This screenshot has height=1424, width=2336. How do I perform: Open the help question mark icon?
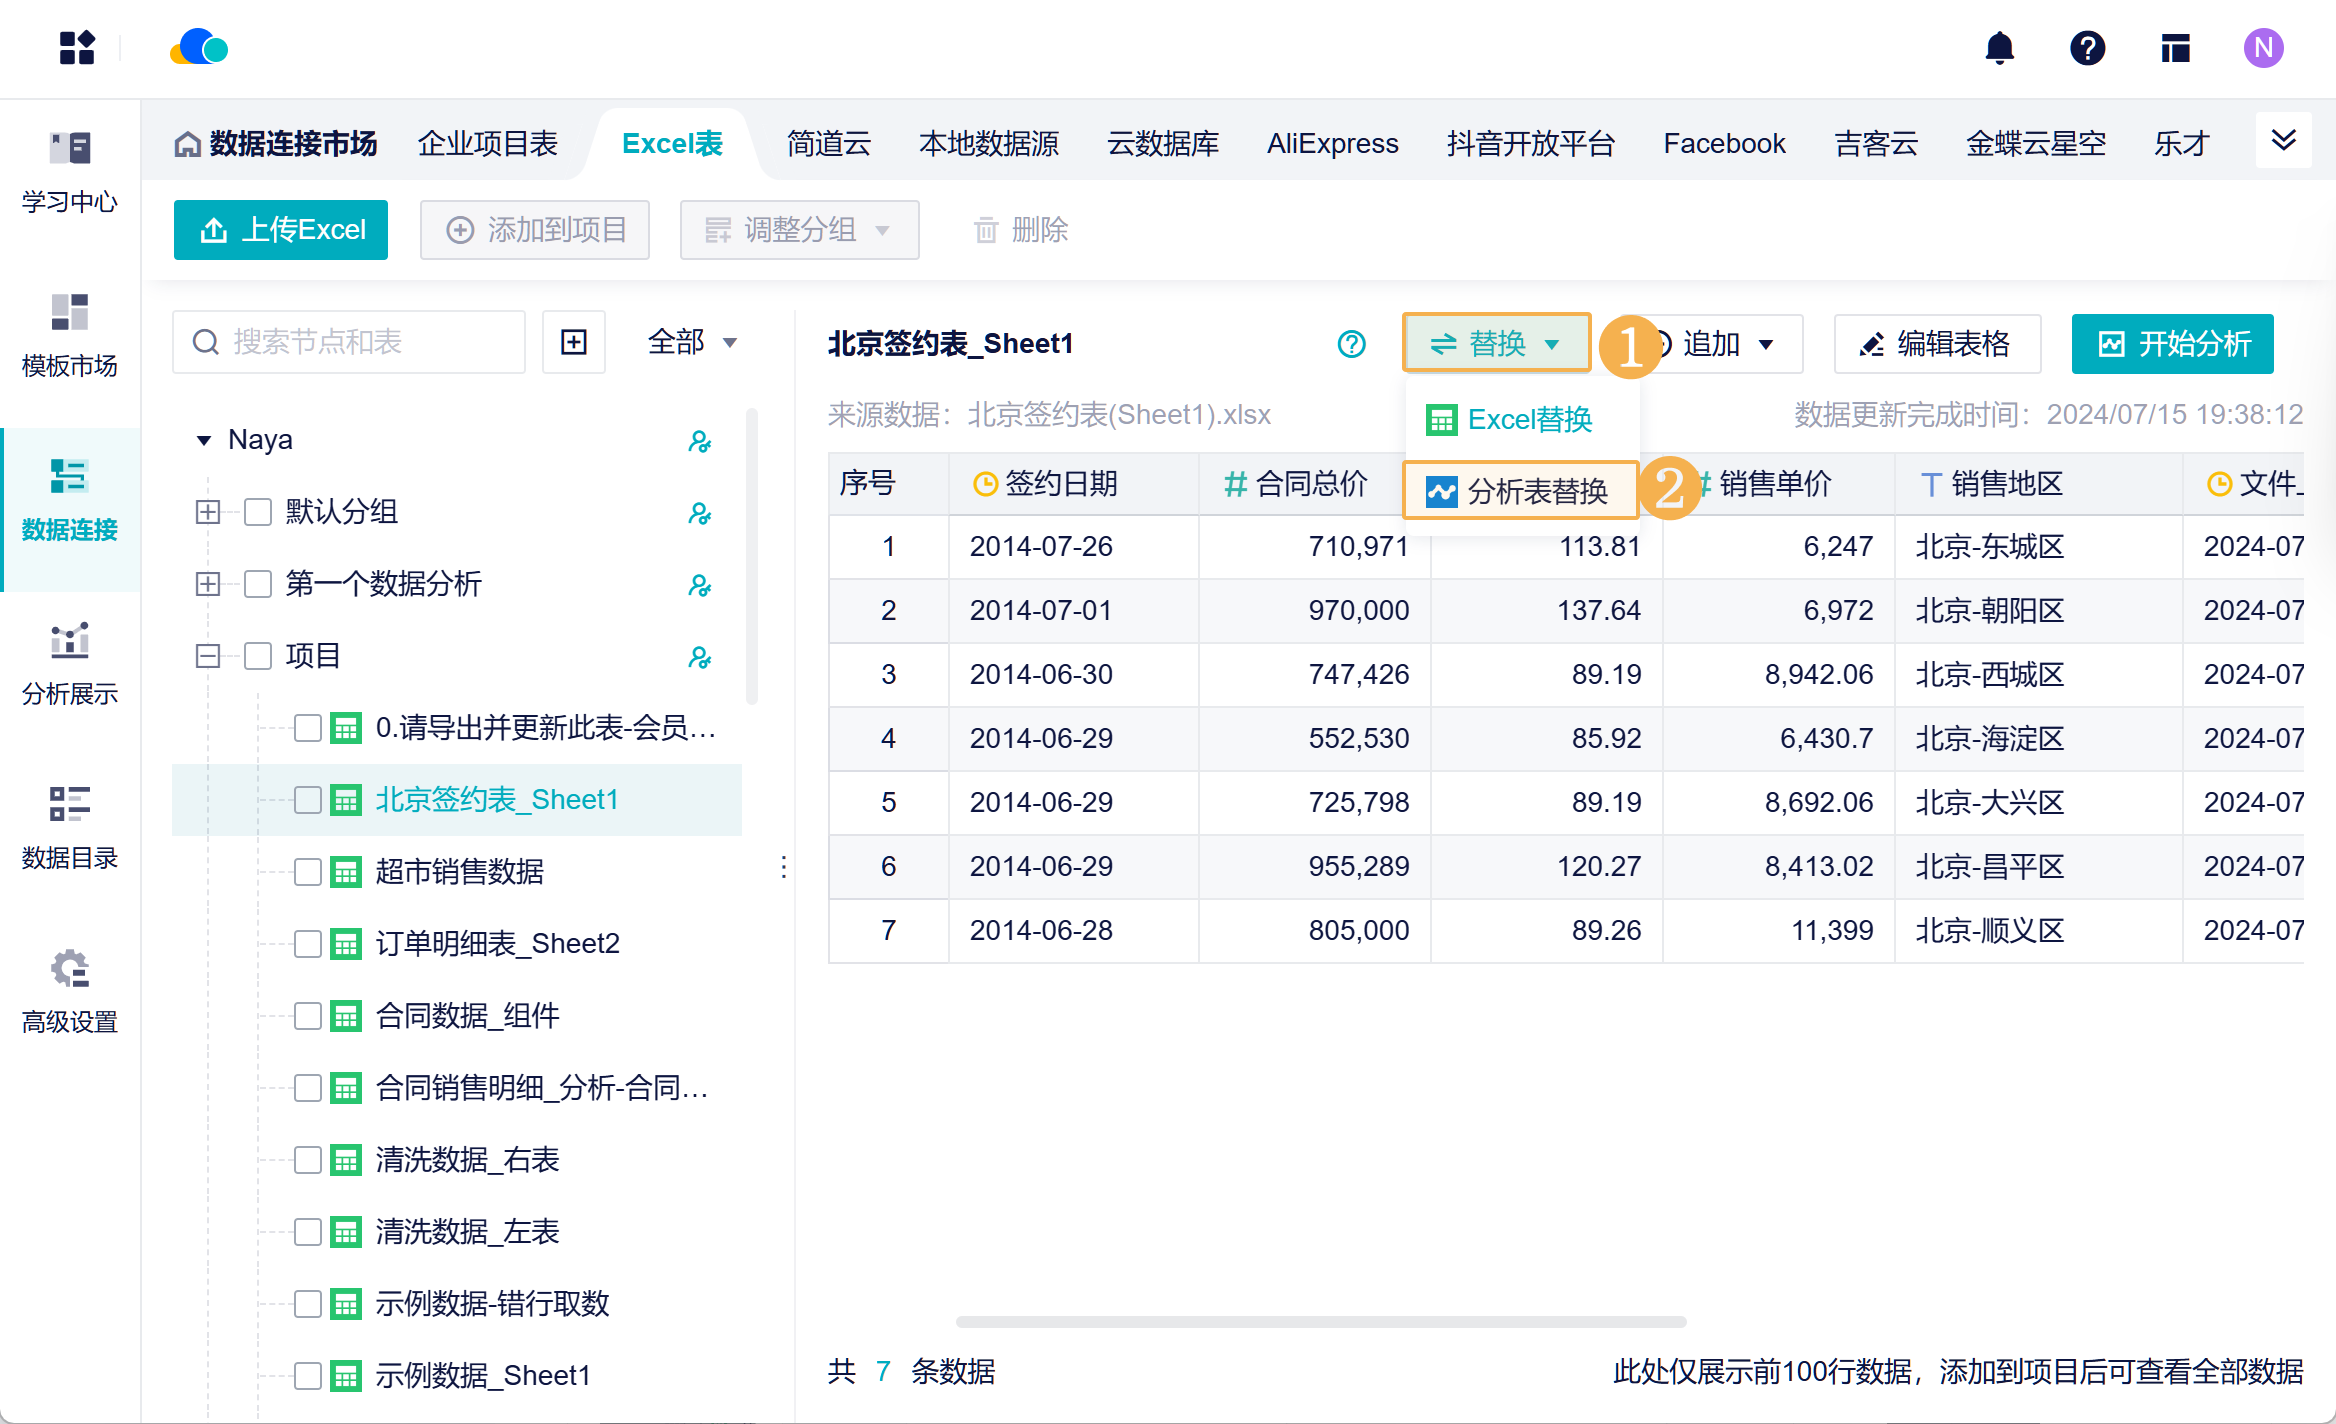coord(2087,48)
